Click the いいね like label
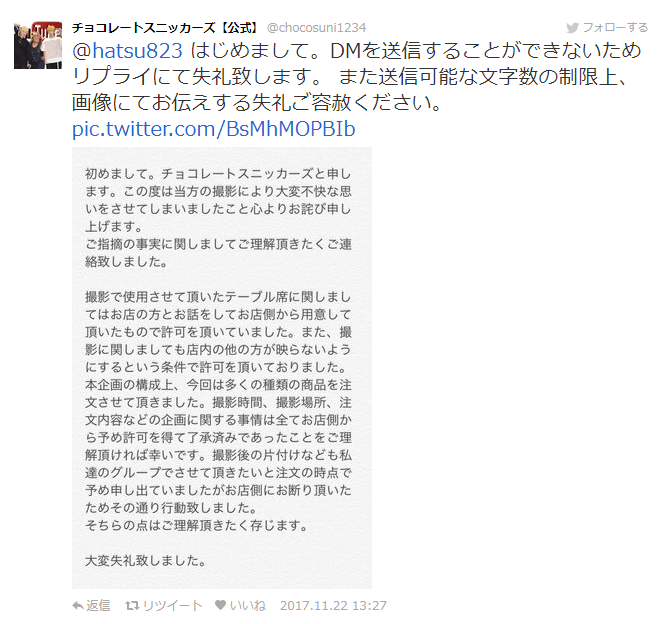Screen dimensions: 667x624 click(x=248, y=605)
